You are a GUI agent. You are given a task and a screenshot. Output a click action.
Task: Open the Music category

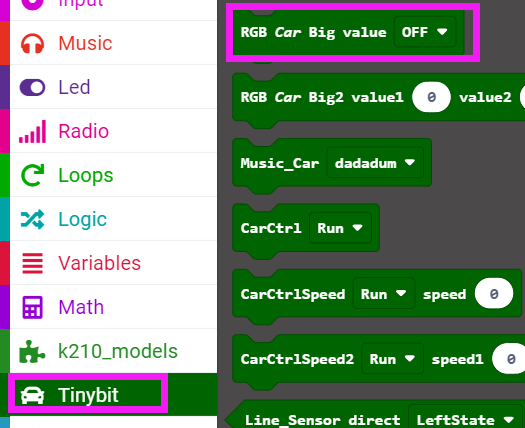[108, 43]
